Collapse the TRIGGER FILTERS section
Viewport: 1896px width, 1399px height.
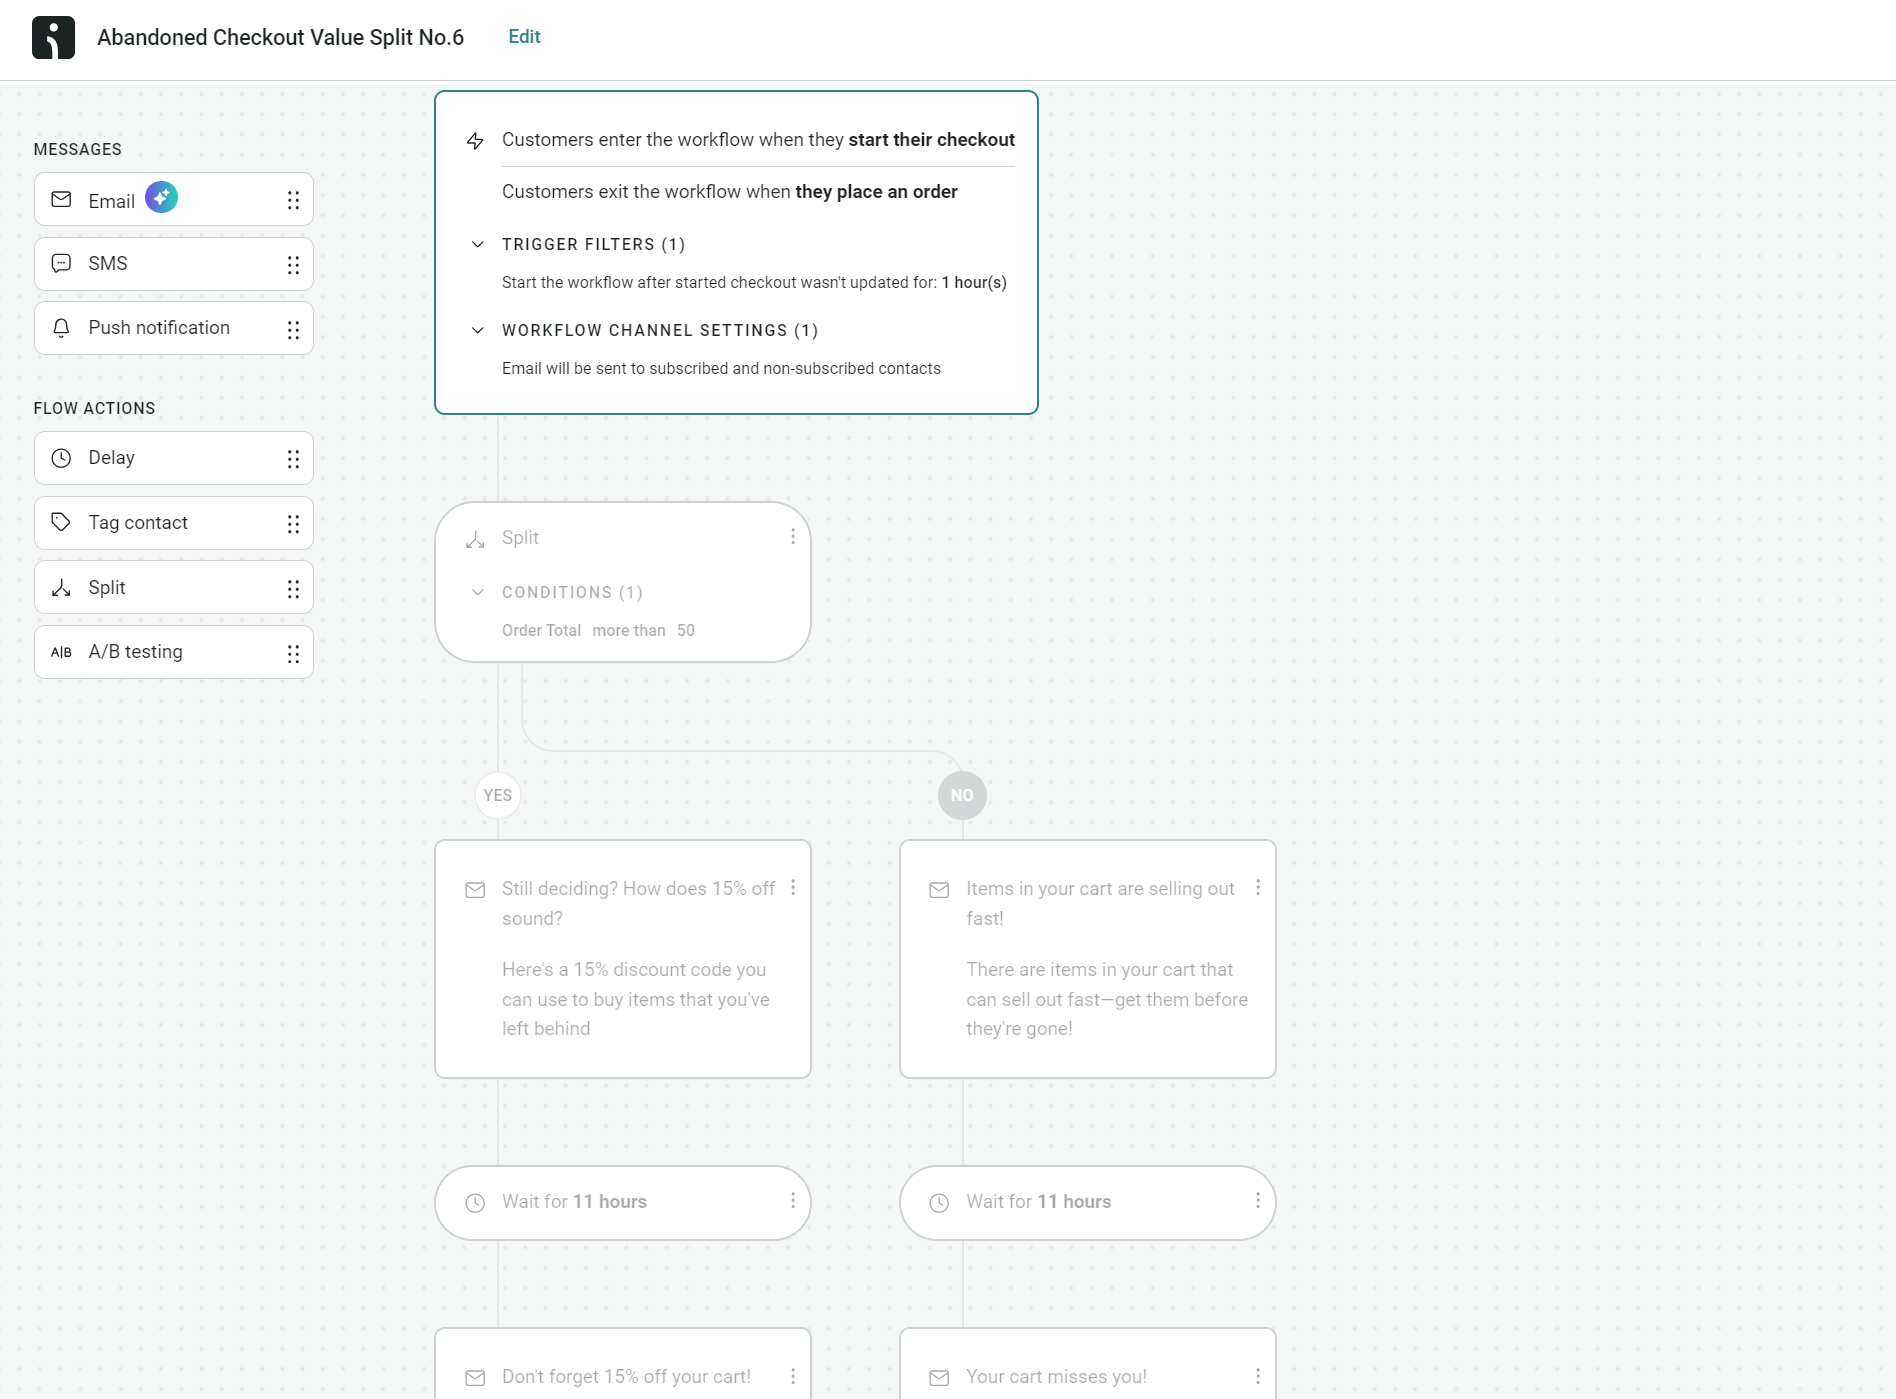tap(477, 244)
